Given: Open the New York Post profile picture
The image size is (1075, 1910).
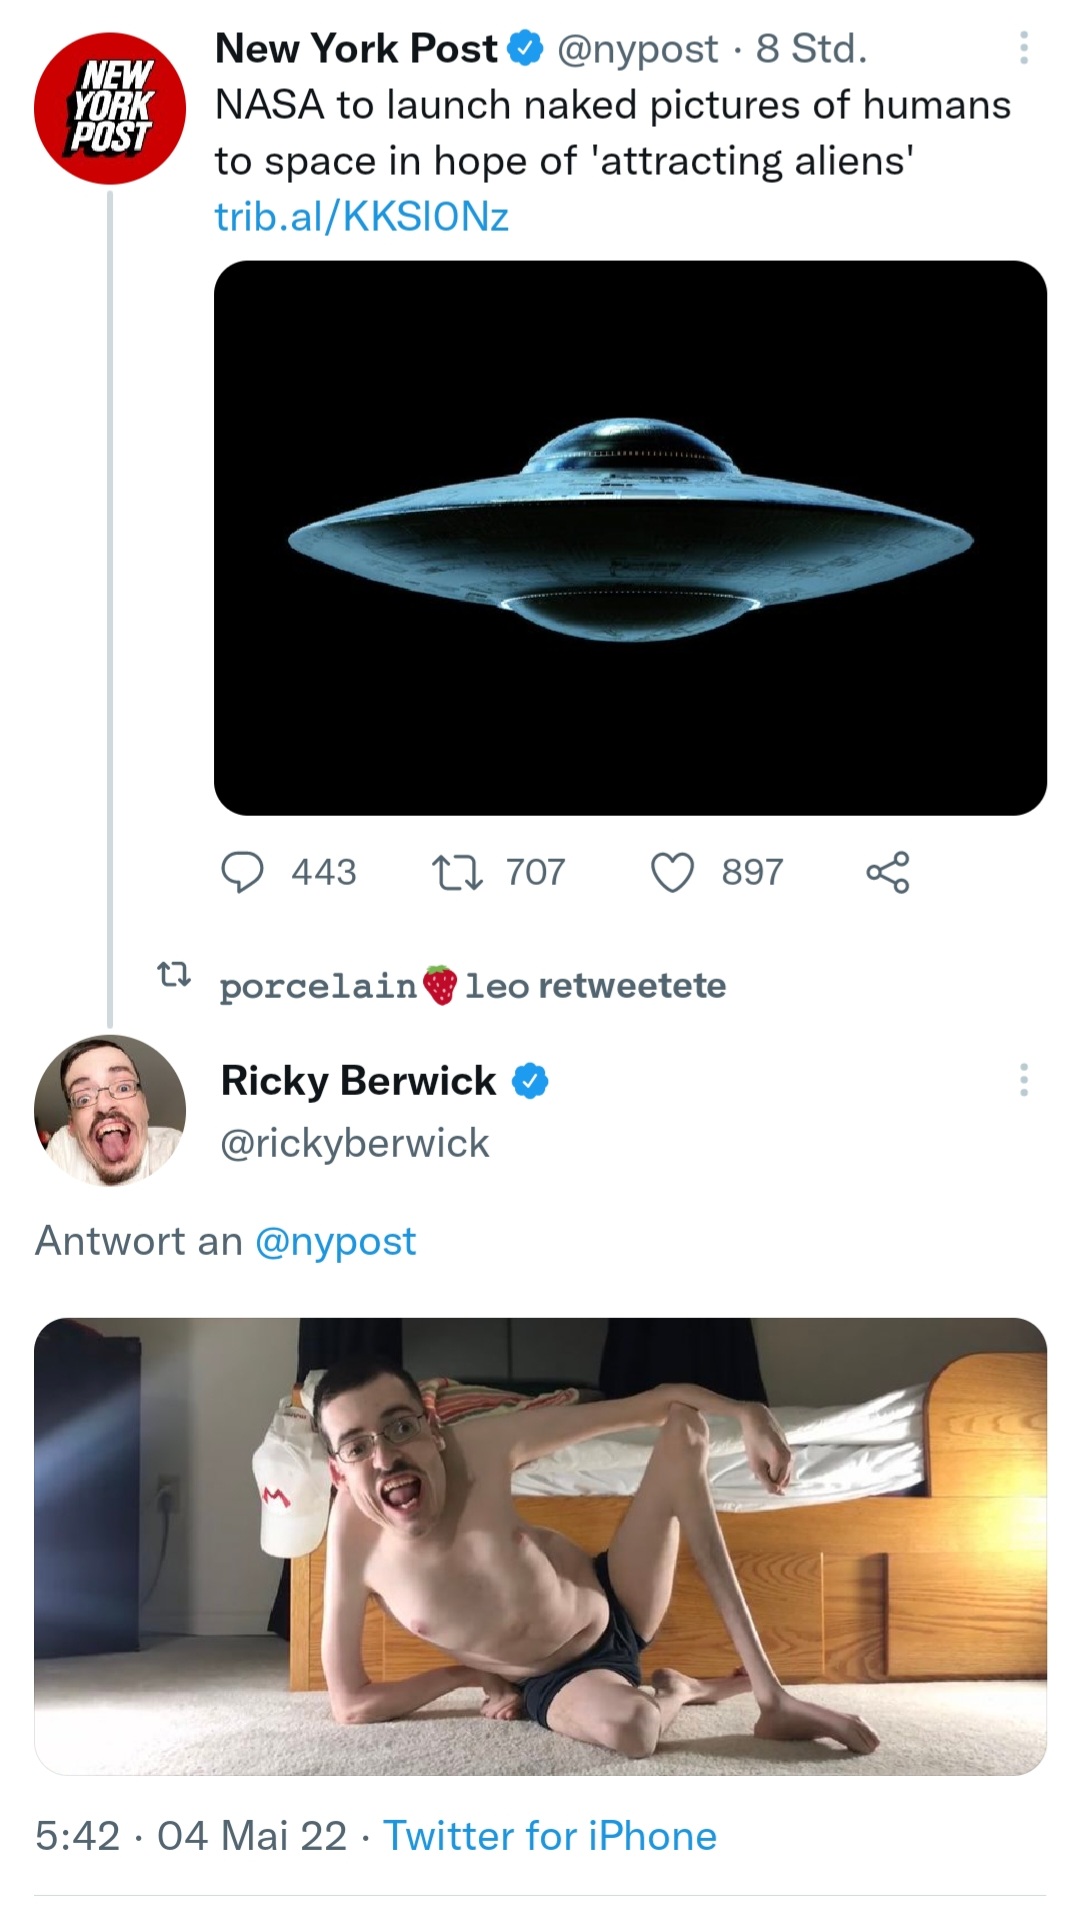Looking at the screenshot, I should pos(110,108).
